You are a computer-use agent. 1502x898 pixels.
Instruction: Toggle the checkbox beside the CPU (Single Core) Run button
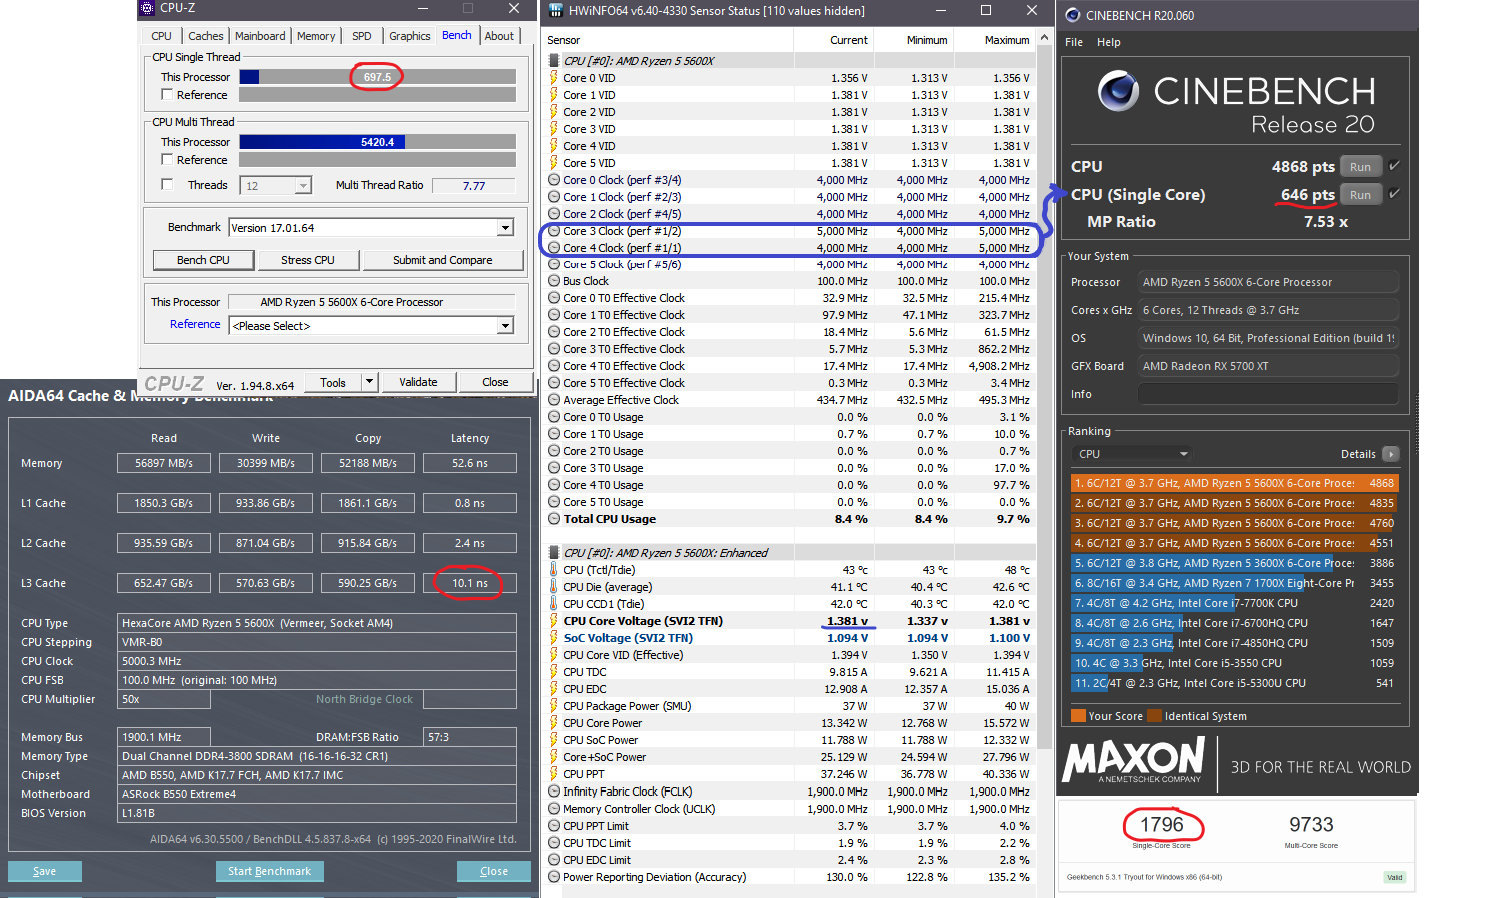[x=1395, y=194]
